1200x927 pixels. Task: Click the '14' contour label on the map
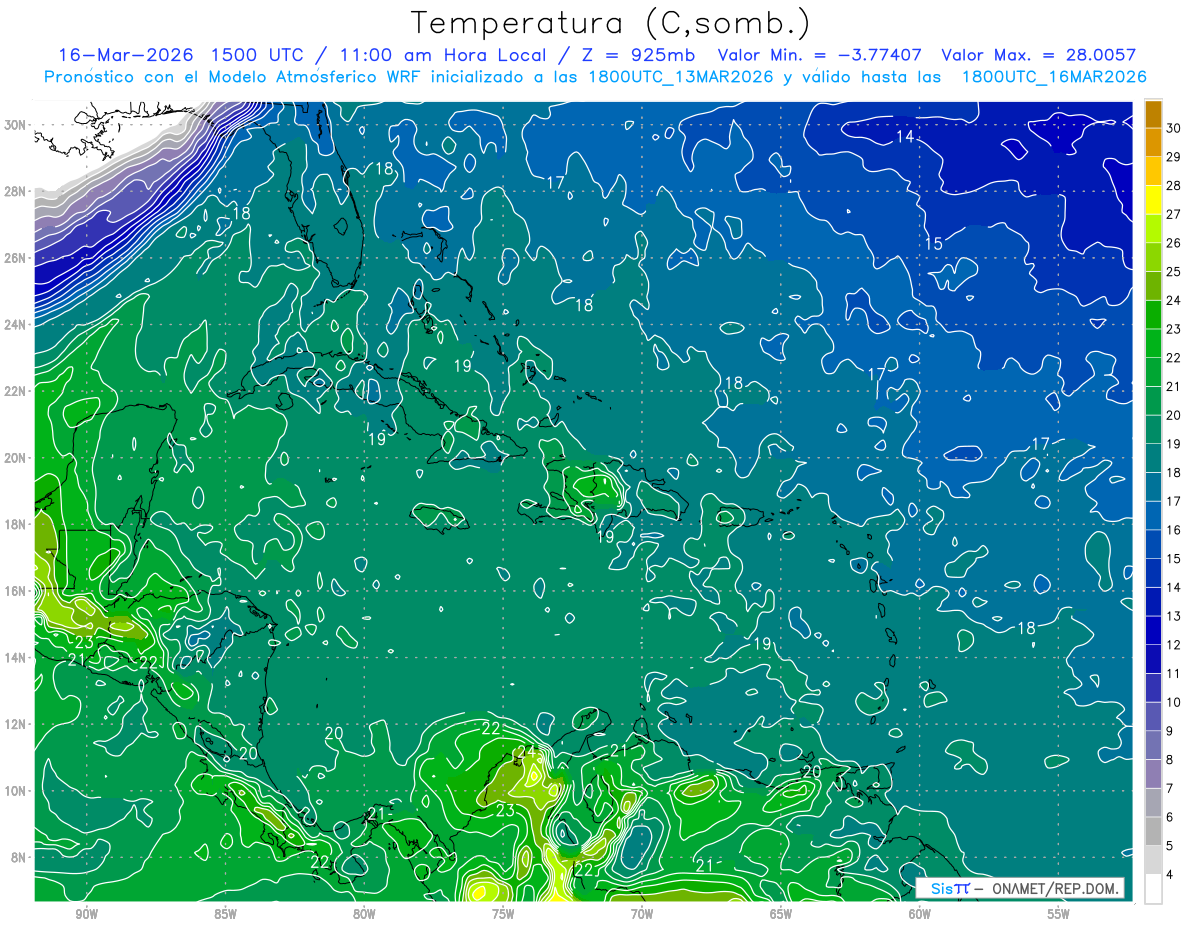[905, 136]
